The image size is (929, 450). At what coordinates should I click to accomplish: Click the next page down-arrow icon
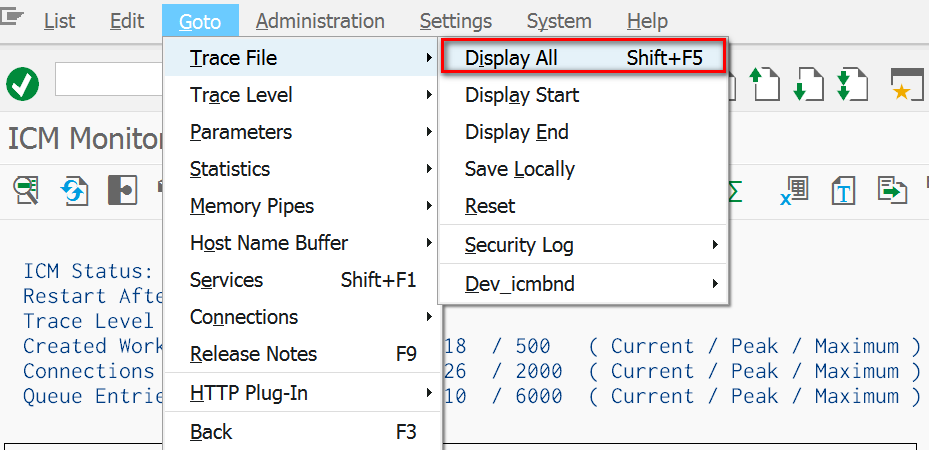(x=808, y=83)
